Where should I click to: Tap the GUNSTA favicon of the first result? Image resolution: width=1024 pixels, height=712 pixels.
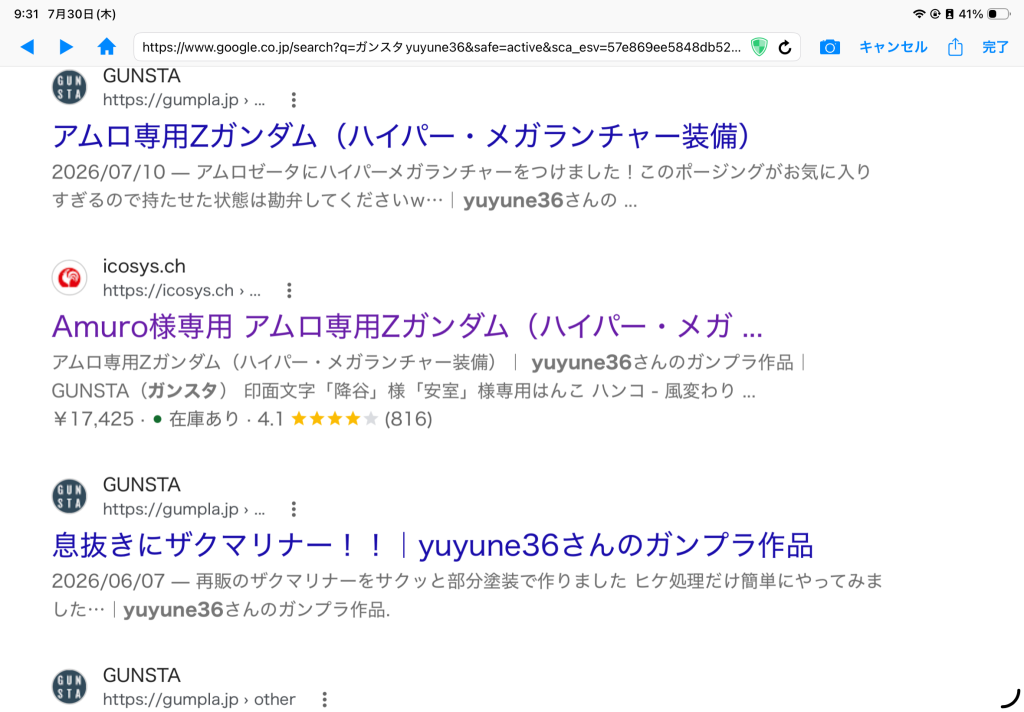[69, 87]
